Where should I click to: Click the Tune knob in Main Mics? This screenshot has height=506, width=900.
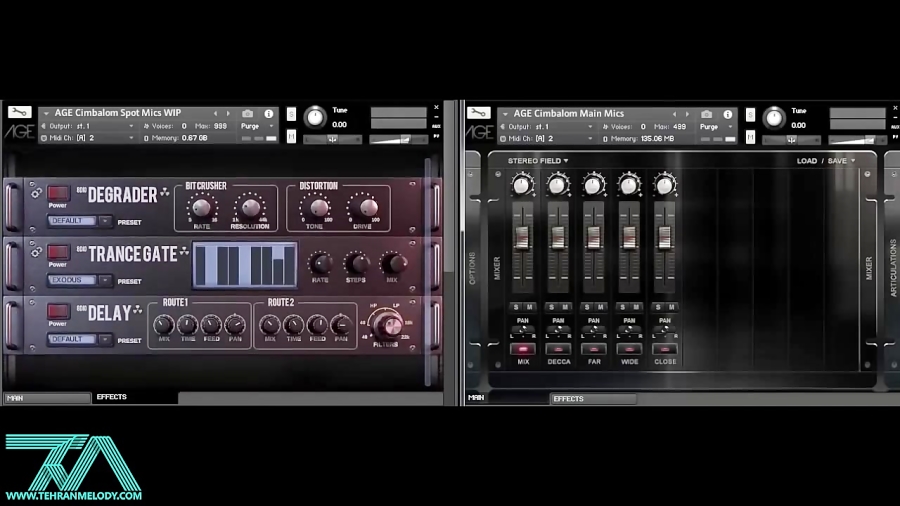click(x=774, y=118)
